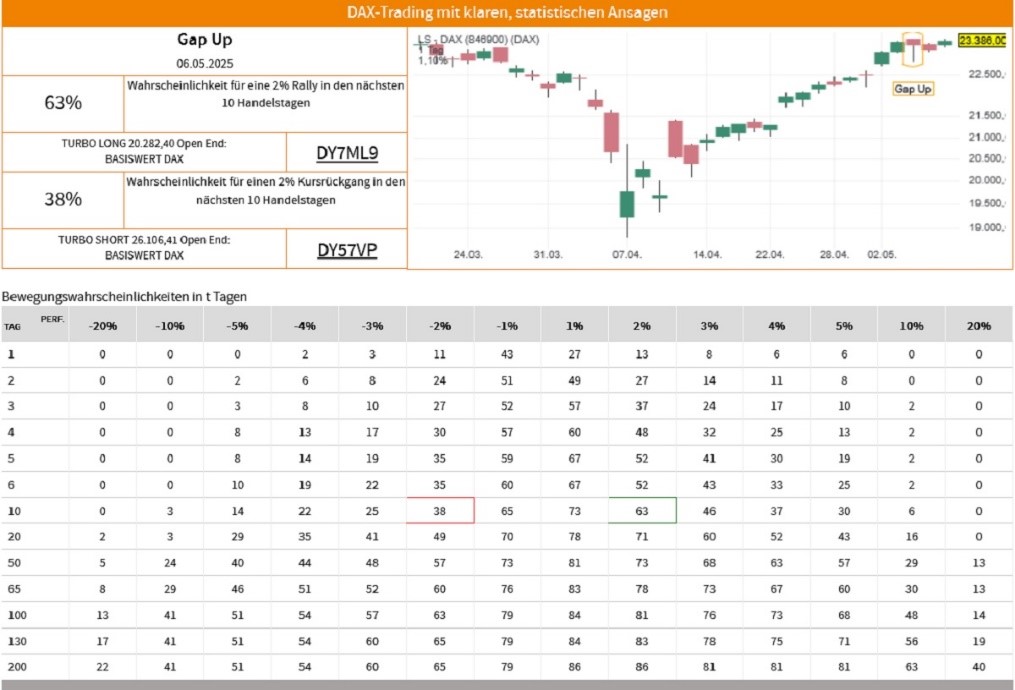Click the -2% column header
The image size is (1015, 690).
tap(440, 326)
